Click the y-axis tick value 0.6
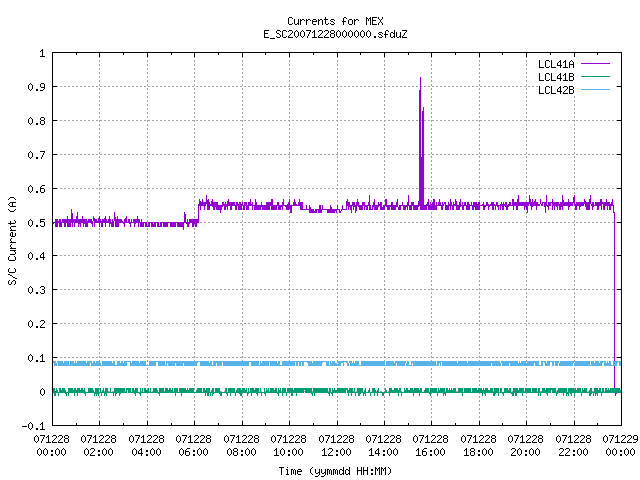640x480 pixels. [36, 189]
